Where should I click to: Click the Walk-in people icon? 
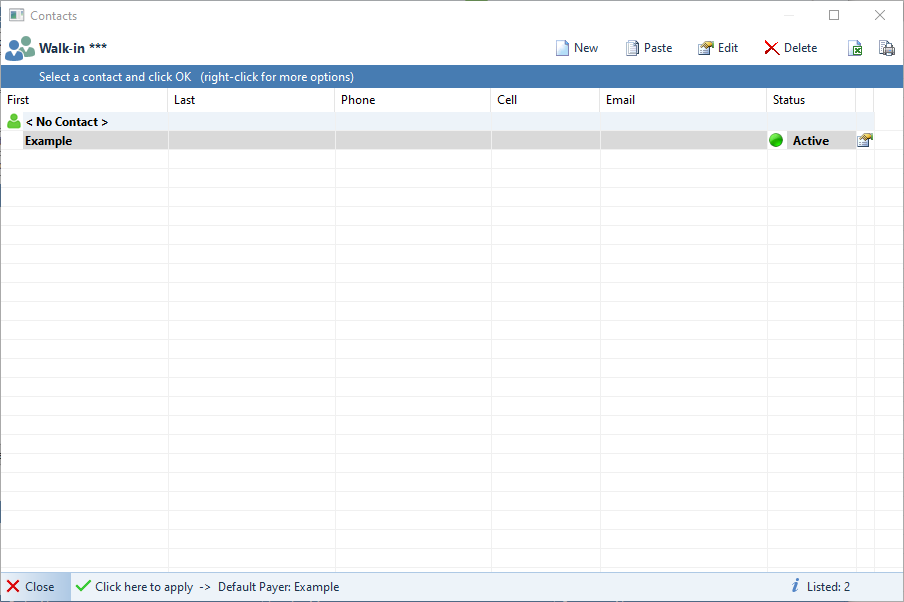click(x=20, y=48)
